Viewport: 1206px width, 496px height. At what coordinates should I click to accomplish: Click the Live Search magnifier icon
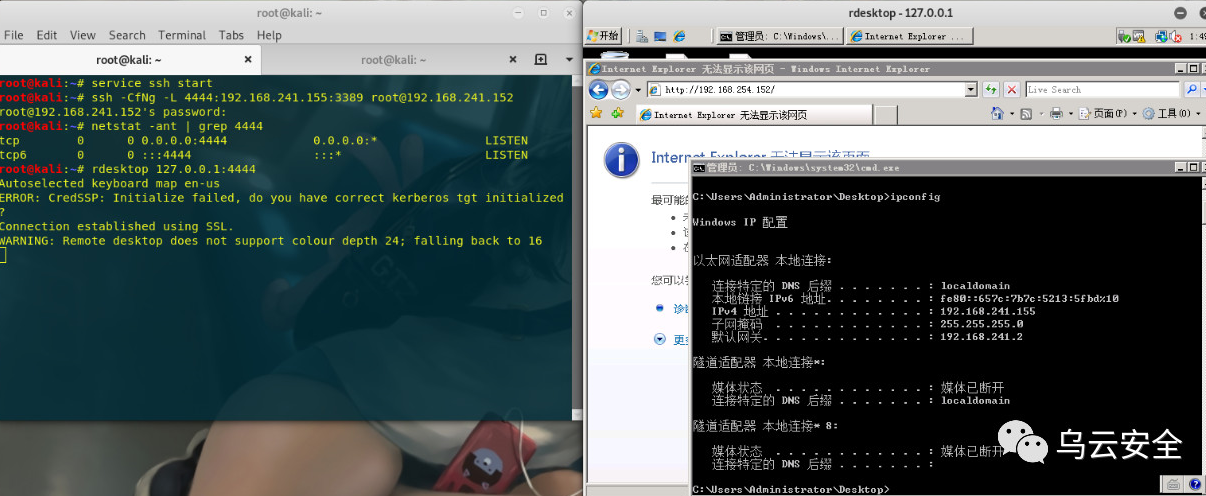[1192, 89]
